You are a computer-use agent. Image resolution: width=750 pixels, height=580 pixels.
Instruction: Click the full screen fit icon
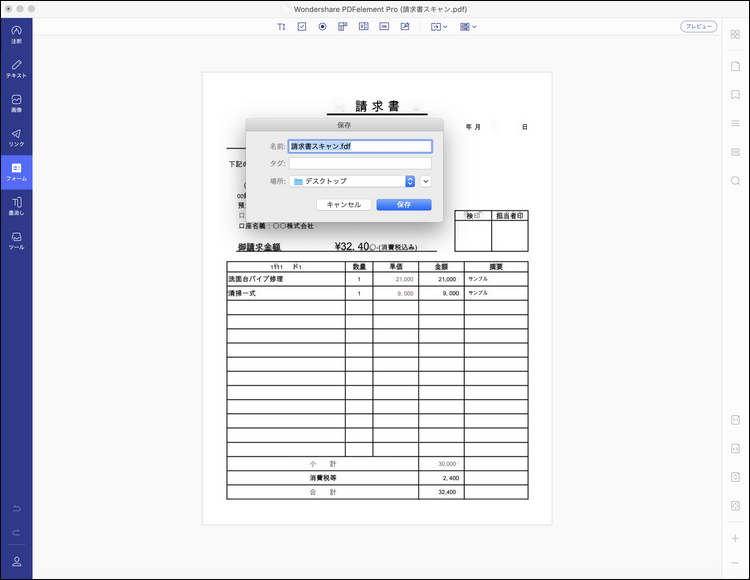(x=735, y=506)
